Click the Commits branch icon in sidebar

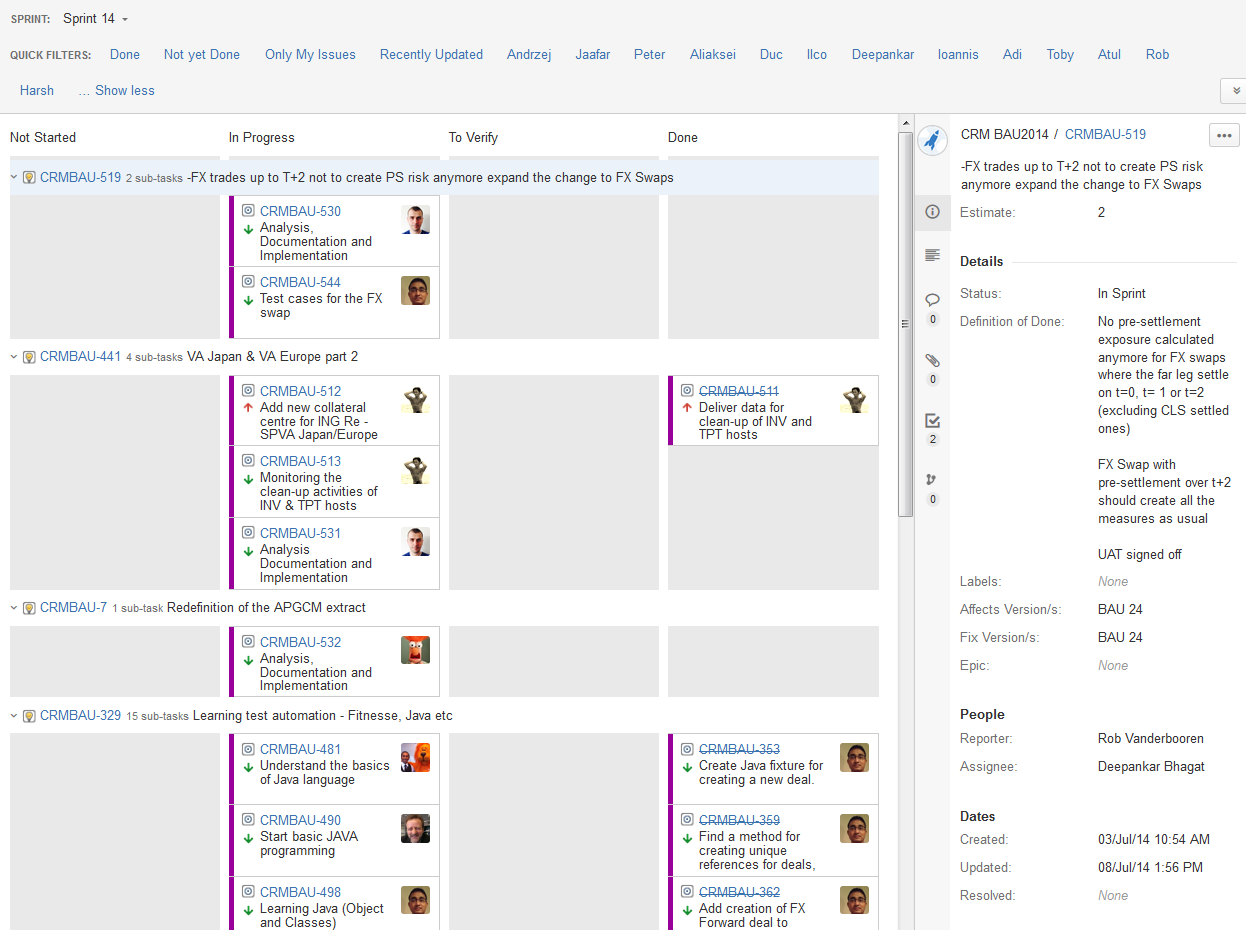[x=932, y=480]
